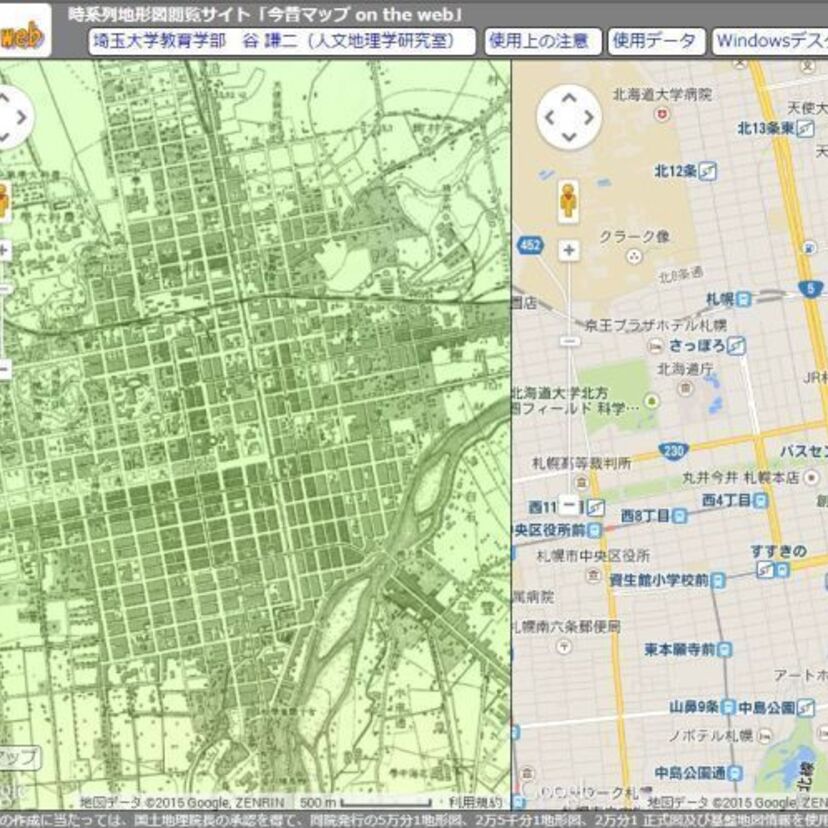Screen dimensions: 828x828
Task: Select the すすきの subway station icon
Action: (x=773, y=569)
